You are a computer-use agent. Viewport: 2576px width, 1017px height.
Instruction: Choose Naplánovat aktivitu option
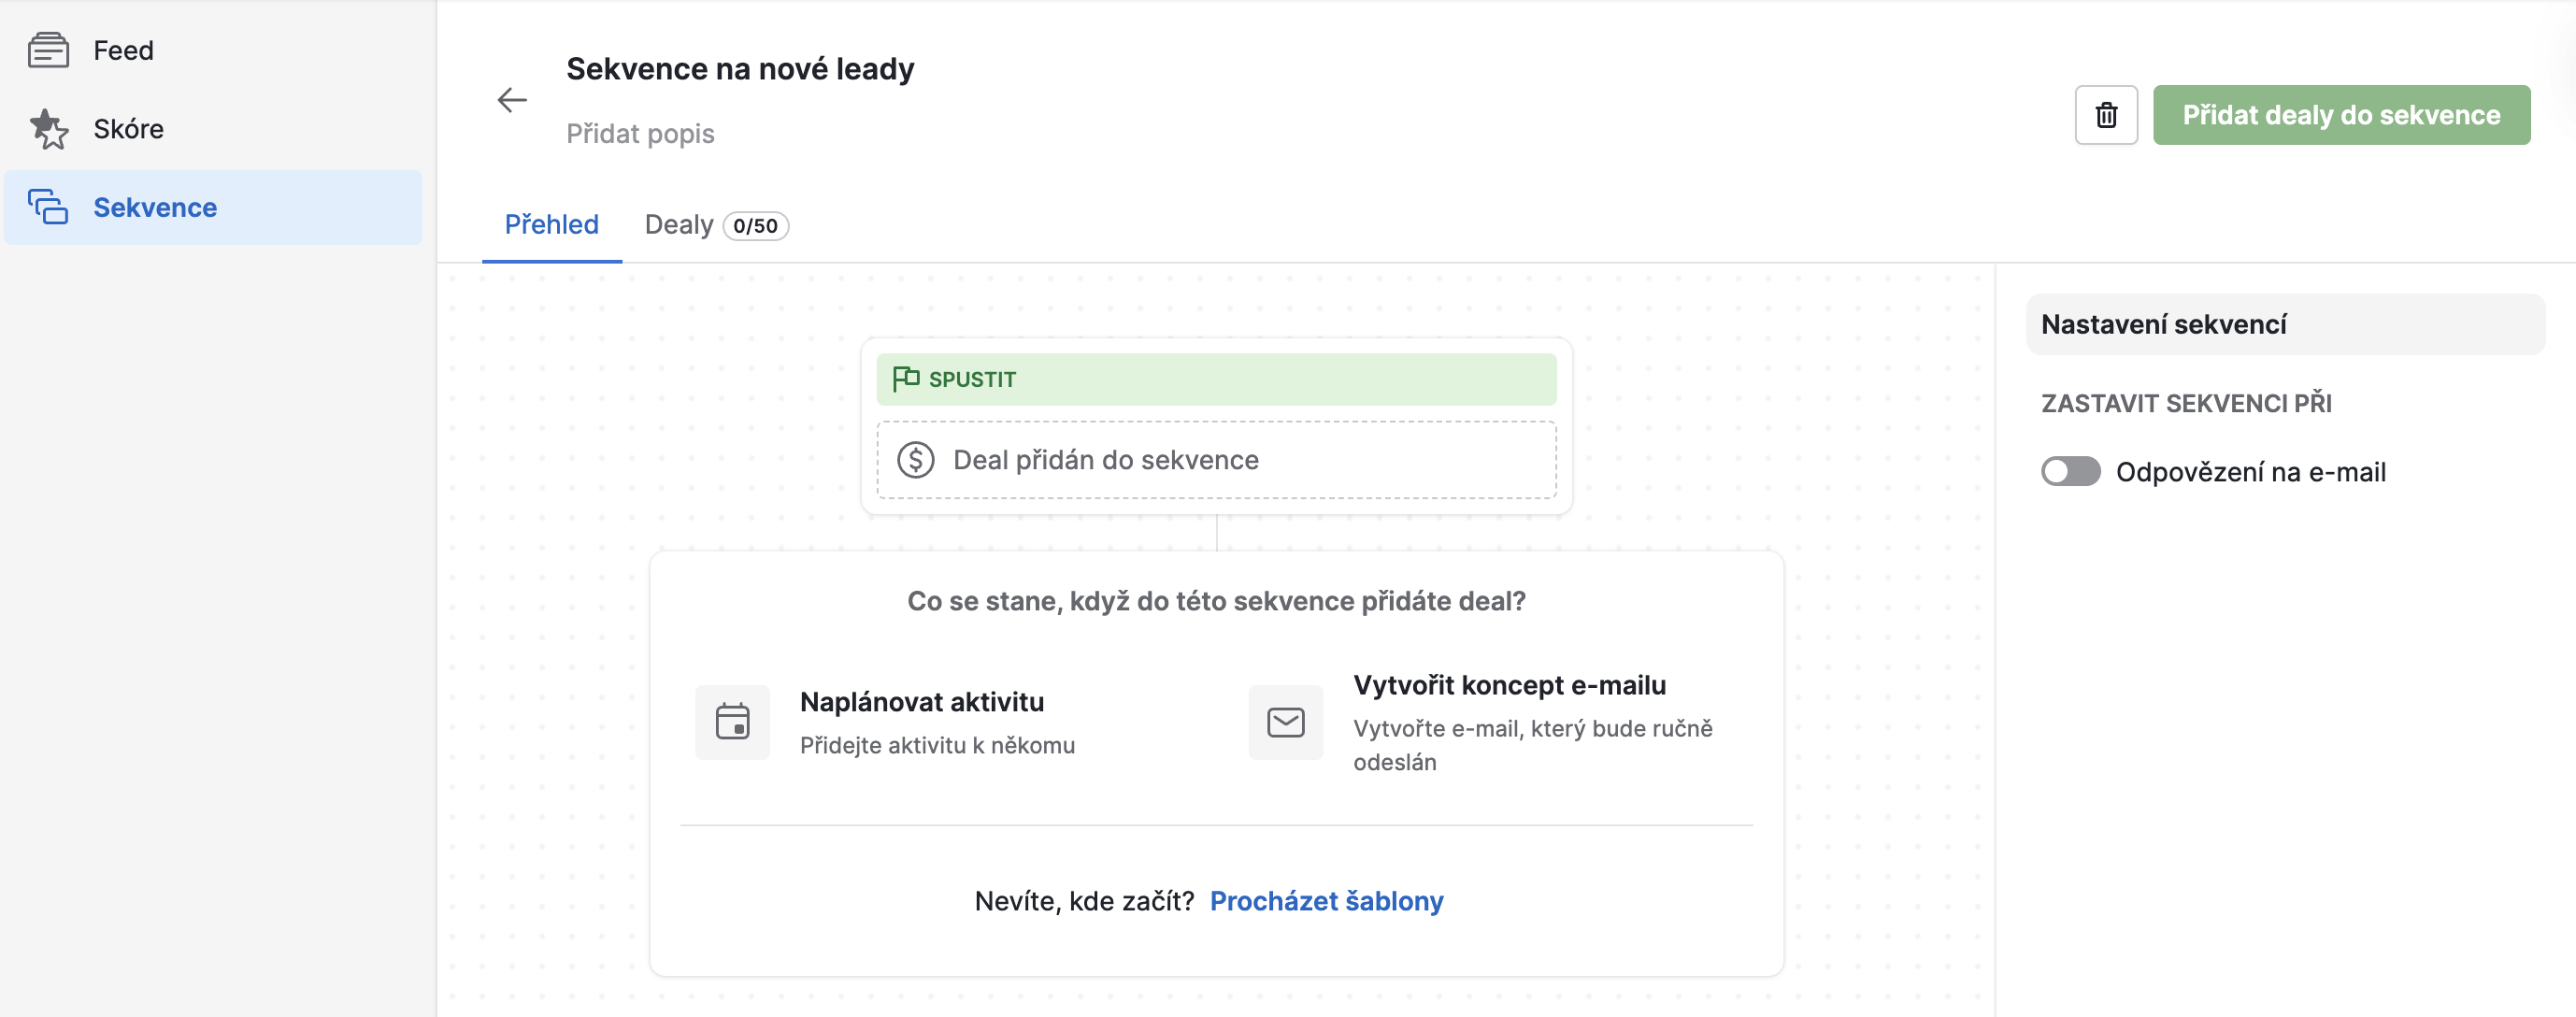pos(921,702)
